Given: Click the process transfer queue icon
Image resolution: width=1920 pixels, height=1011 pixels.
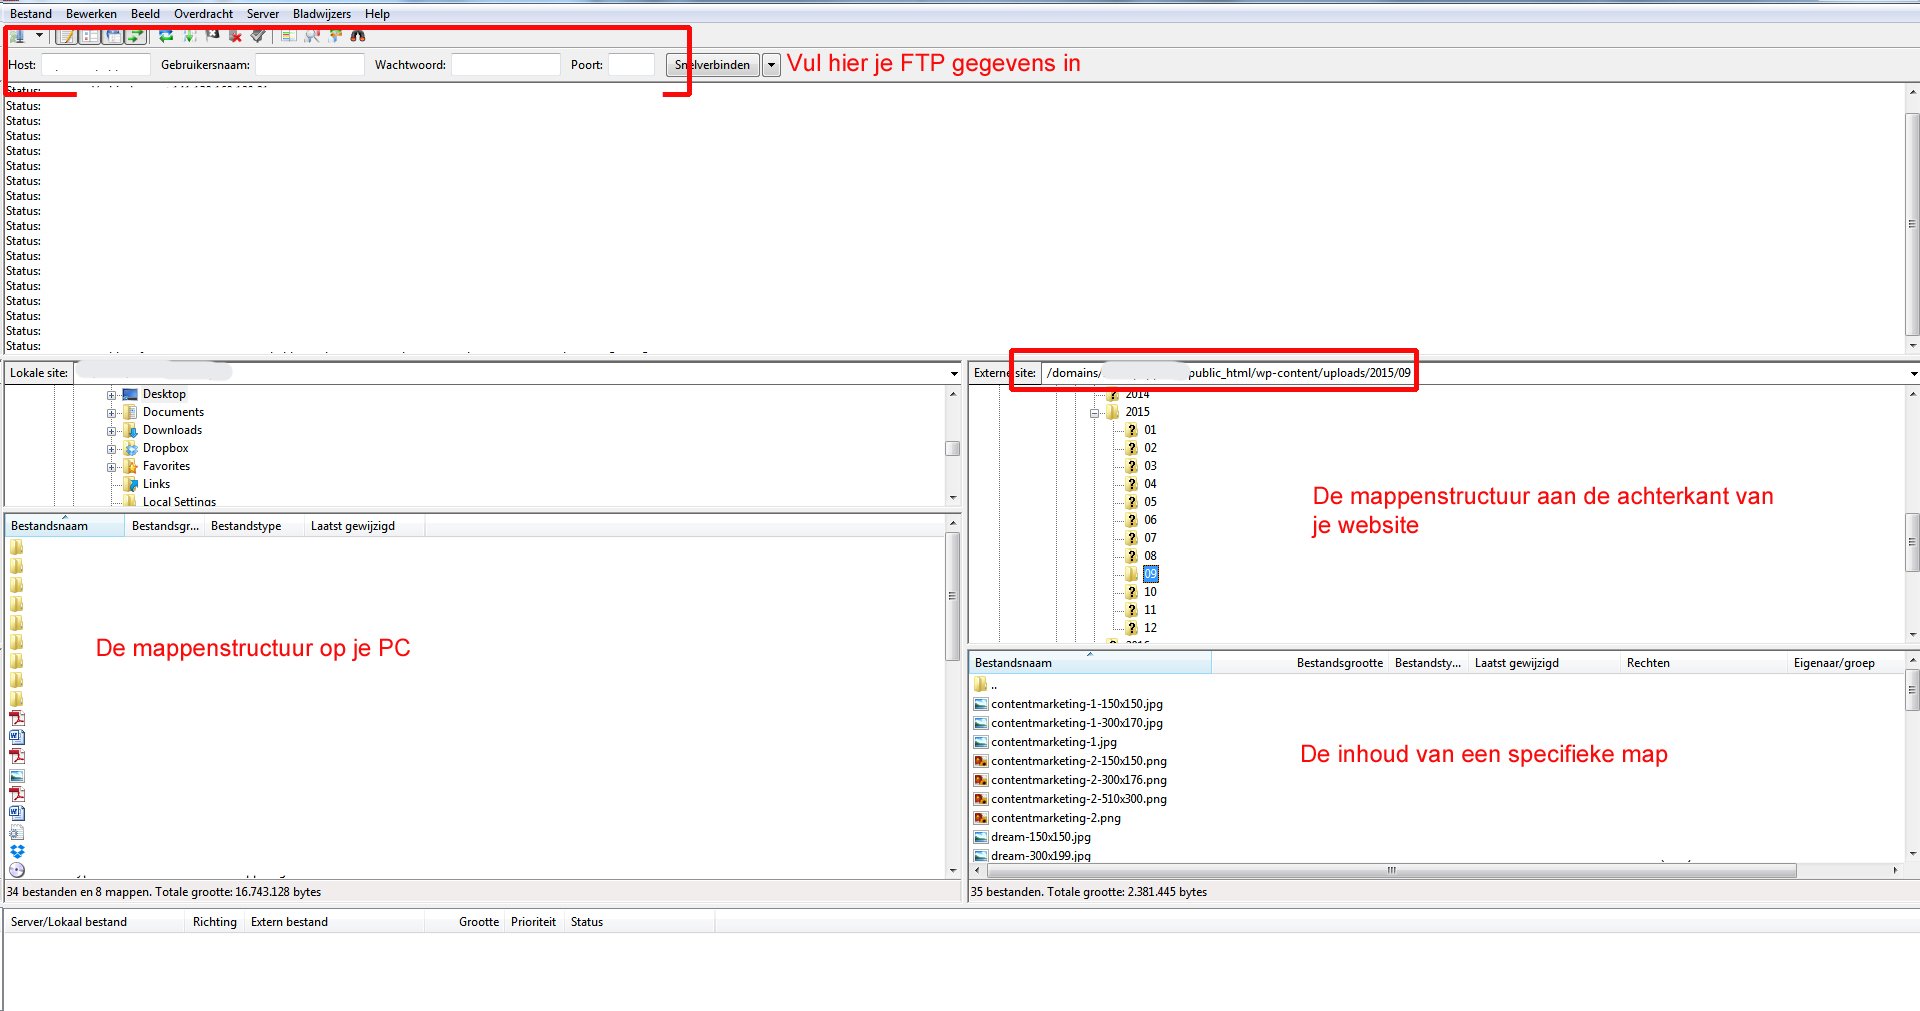Looking at the screenshot, I should [189, 36].
